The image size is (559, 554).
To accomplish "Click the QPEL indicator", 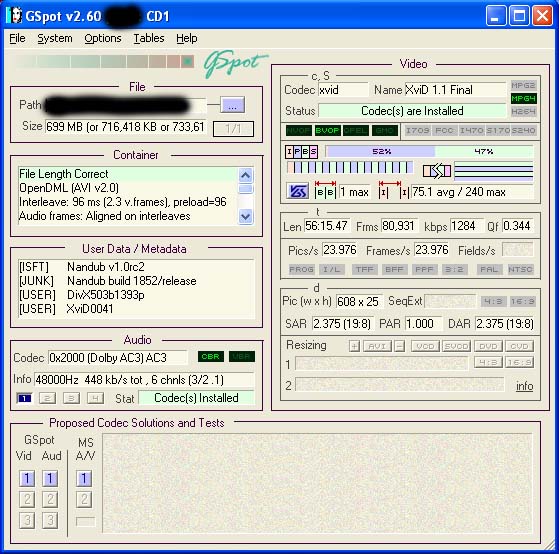I will (356, 130).
